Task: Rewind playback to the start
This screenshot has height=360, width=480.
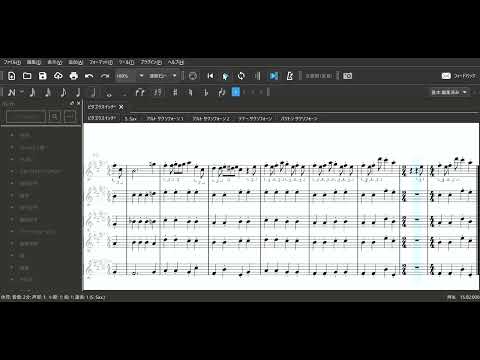Action: (210, 76)
